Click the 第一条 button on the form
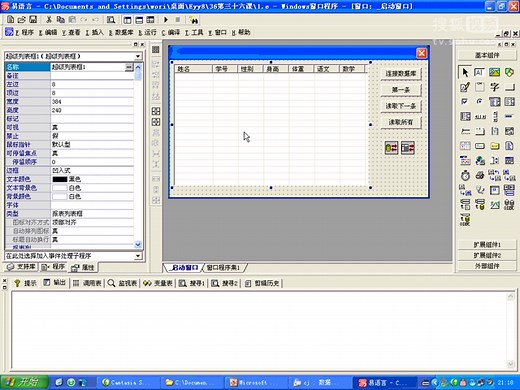520x390 pixels. click(x=401, y=90)
